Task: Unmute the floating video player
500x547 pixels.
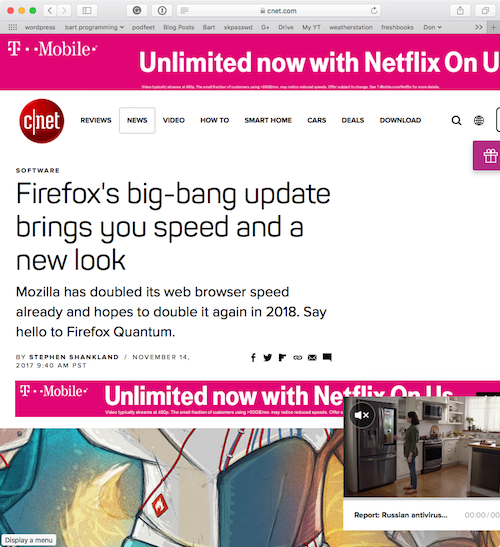Action: (x=362, y=415)
